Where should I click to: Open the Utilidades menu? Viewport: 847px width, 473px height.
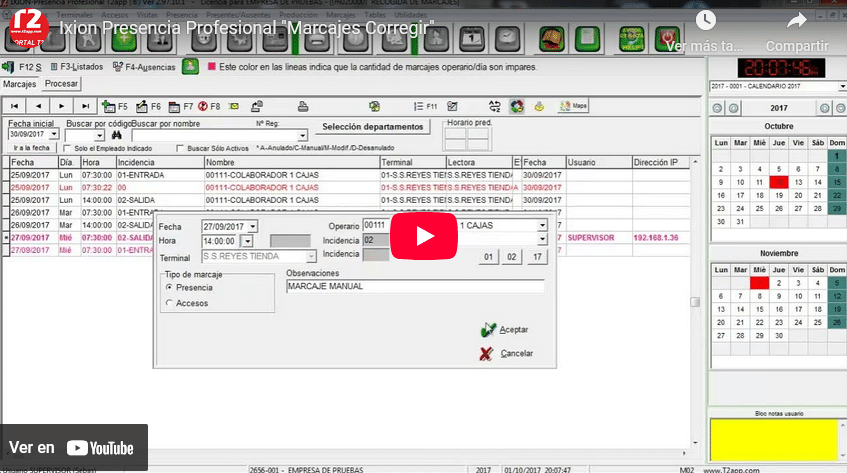click(x=411, y=15)
